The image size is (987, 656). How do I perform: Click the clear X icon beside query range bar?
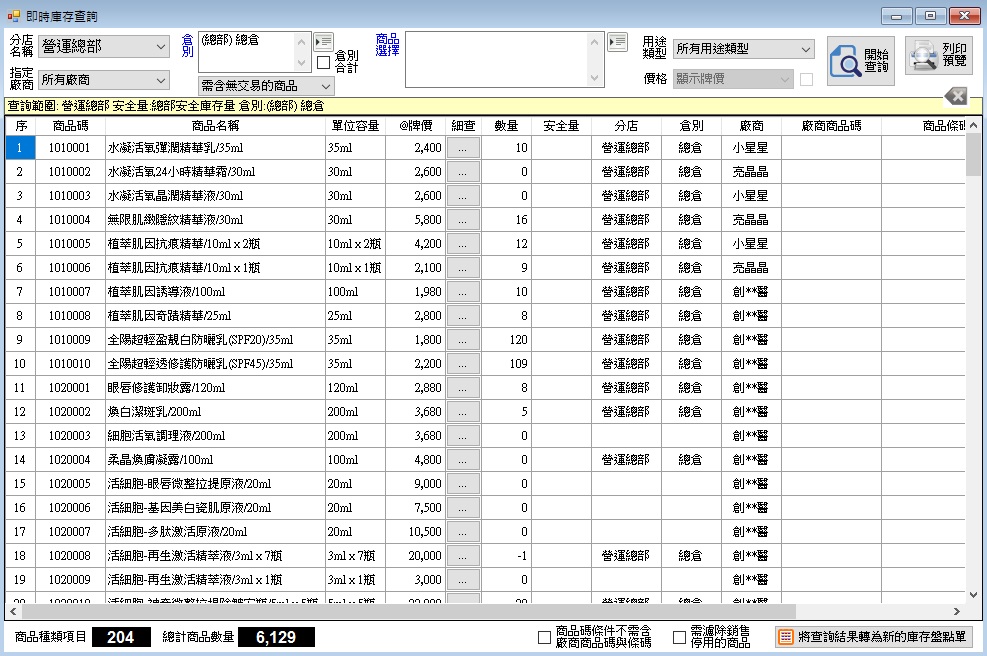956,95
